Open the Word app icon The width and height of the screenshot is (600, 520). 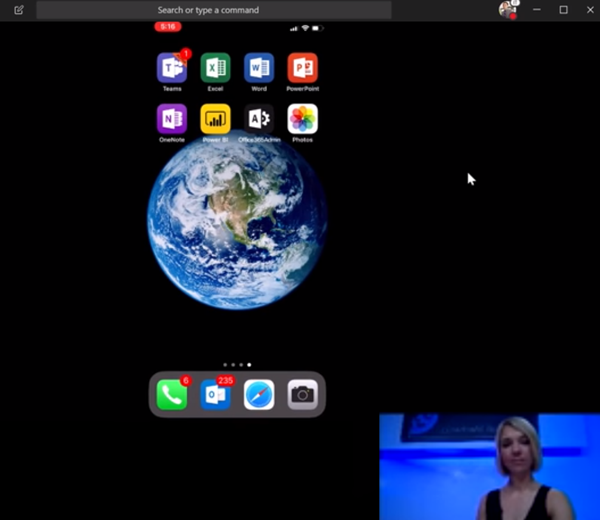pyautogui.click(x=259, y=68)
